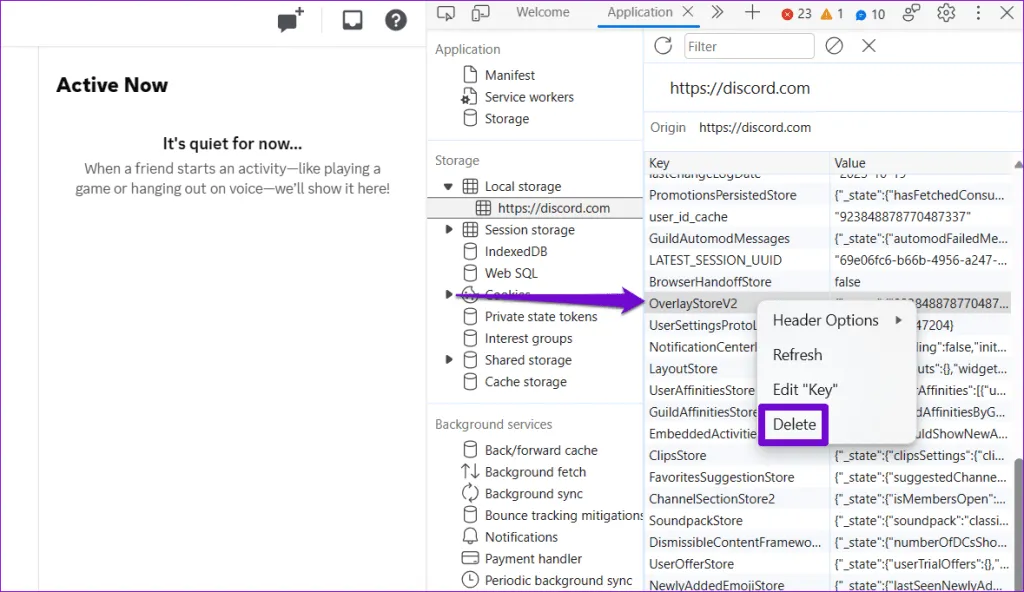
Task: Open DevTools settings gear icon
Action: pos(946,13)
